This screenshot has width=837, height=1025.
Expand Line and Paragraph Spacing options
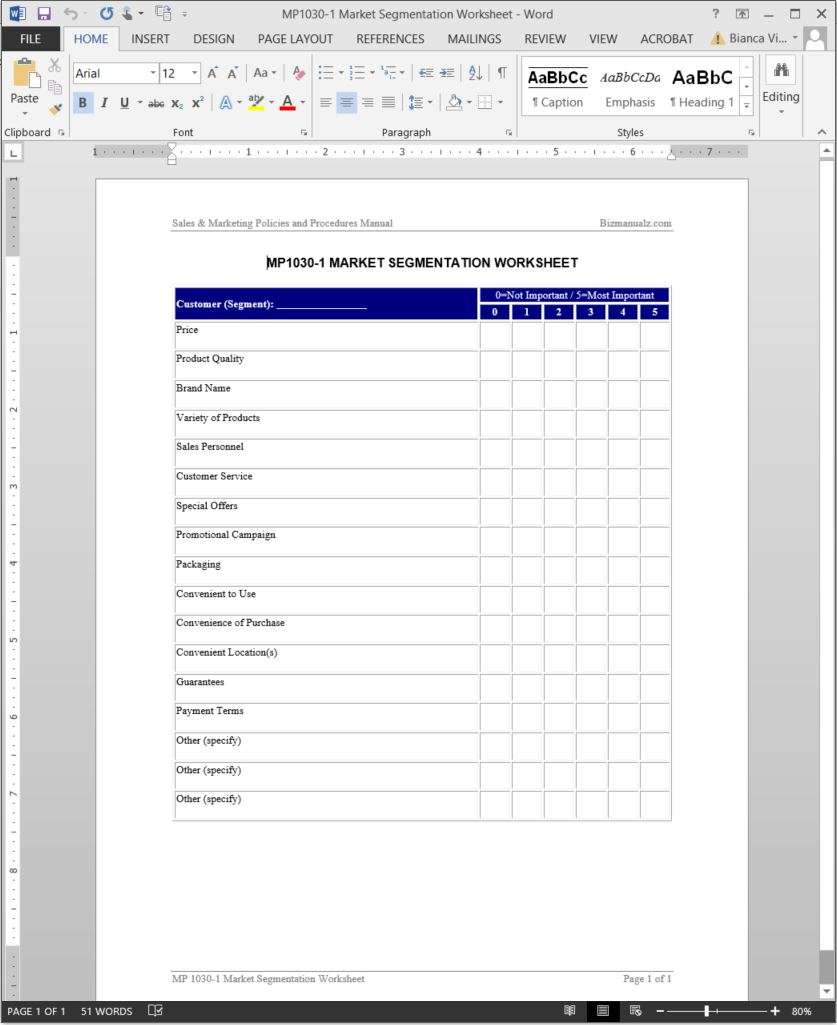[x=430, y=103]
